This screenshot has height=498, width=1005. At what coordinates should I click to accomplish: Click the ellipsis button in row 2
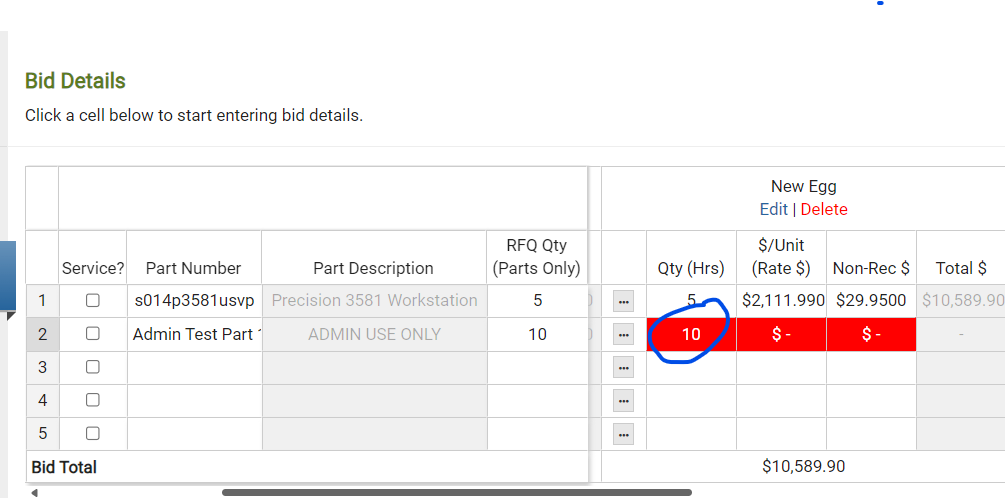click(x=624, y=335)
